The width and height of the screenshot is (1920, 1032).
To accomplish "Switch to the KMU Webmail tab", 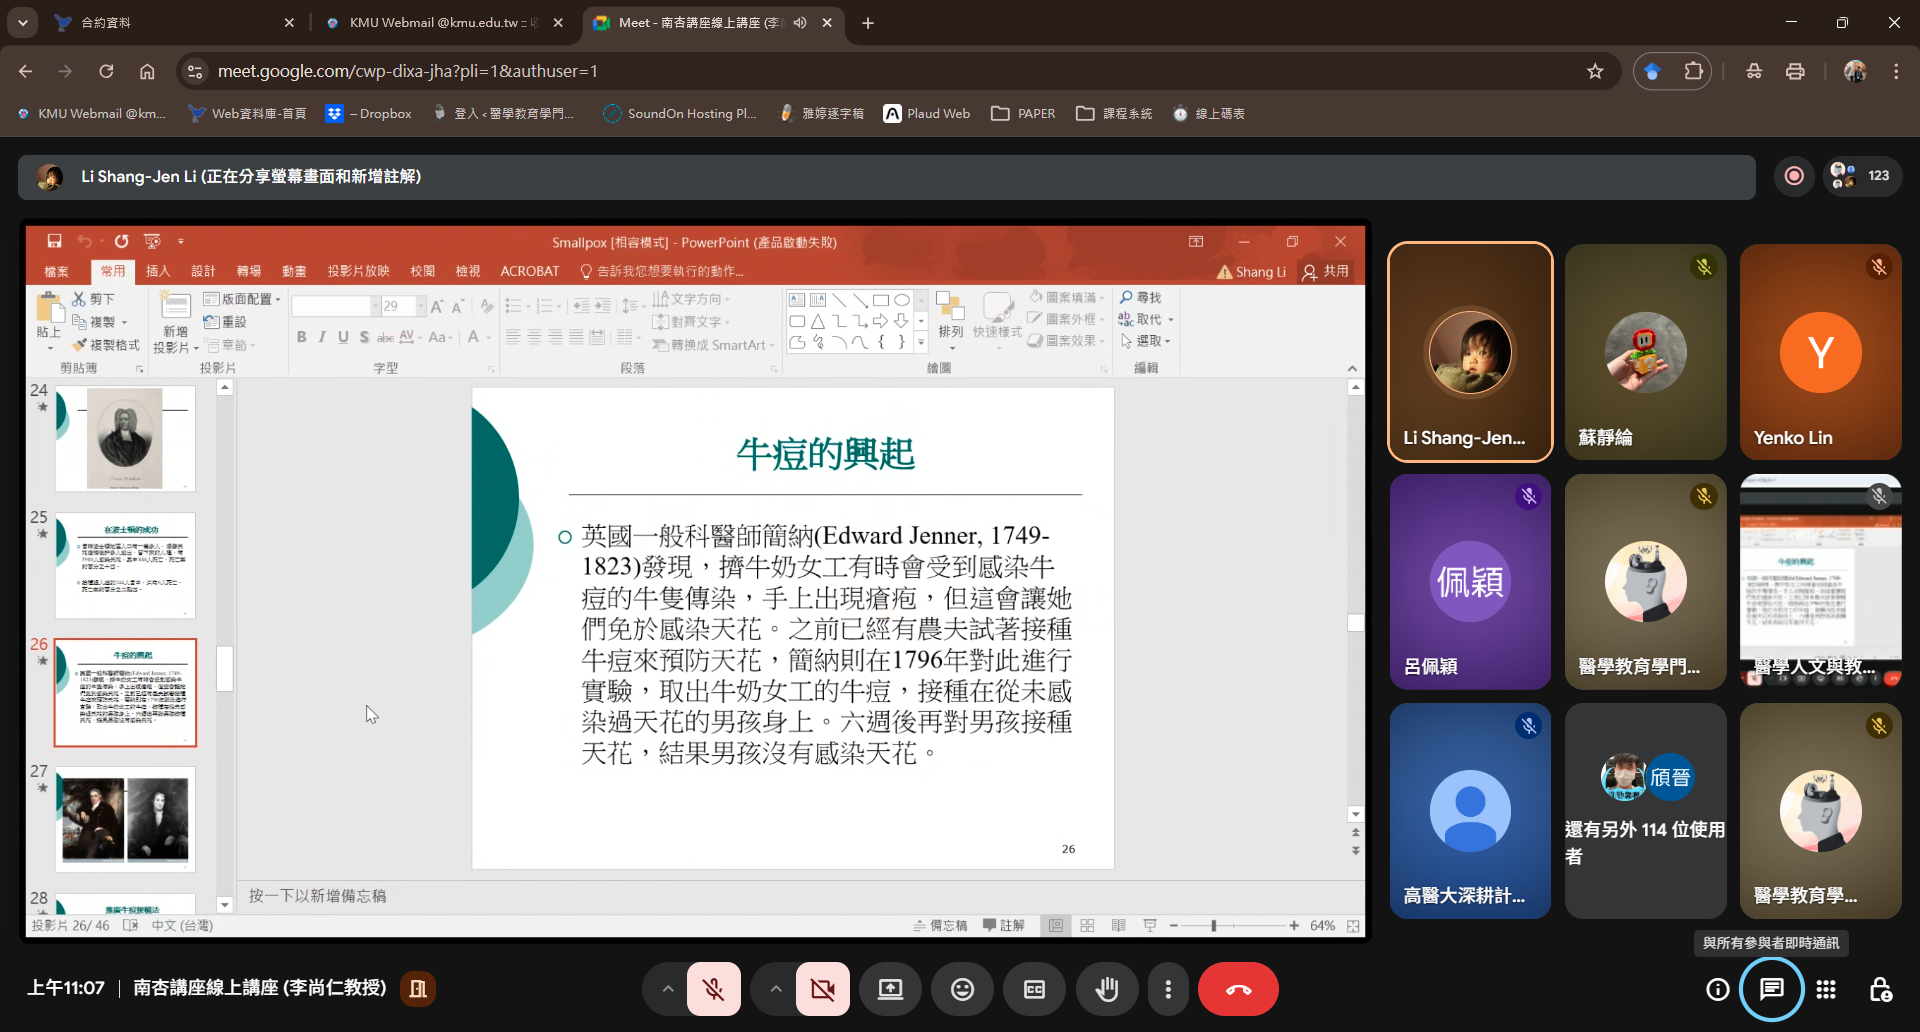I will point(440,22).
